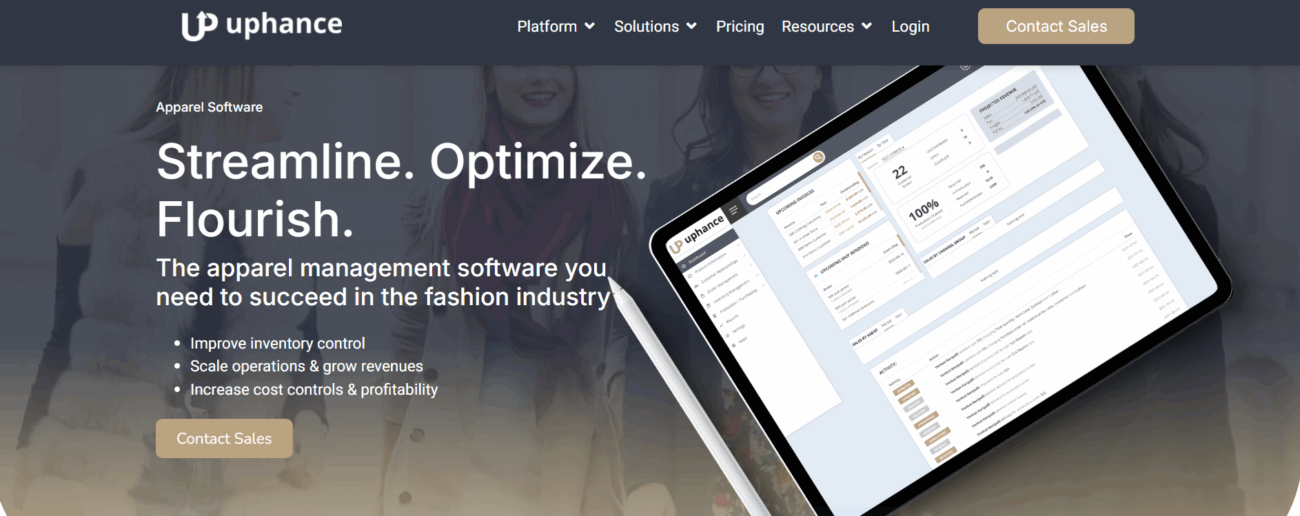Image resolution: width=1300 pixels, height=516 pixels.
Task: Click the Platform menu label
Action: (x=547, y=27)
